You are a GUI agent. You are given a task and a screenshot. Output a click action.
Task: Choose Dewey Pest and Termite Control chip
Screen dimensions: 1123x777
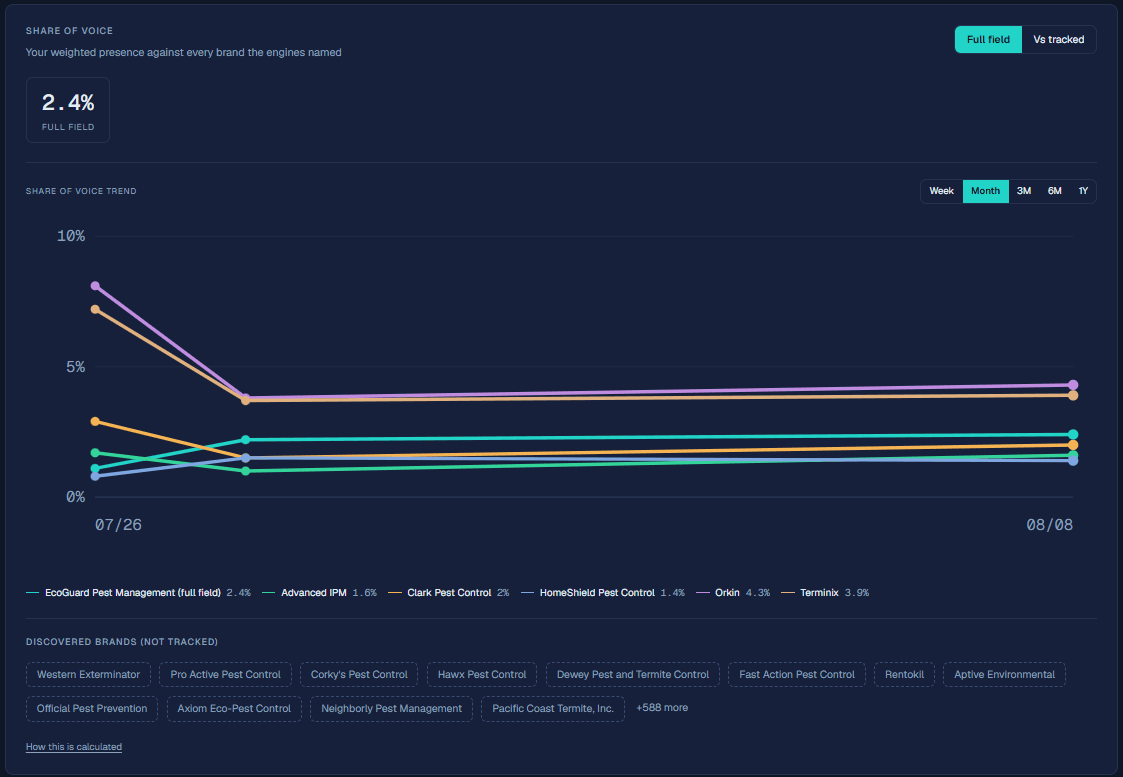point(632,675)
